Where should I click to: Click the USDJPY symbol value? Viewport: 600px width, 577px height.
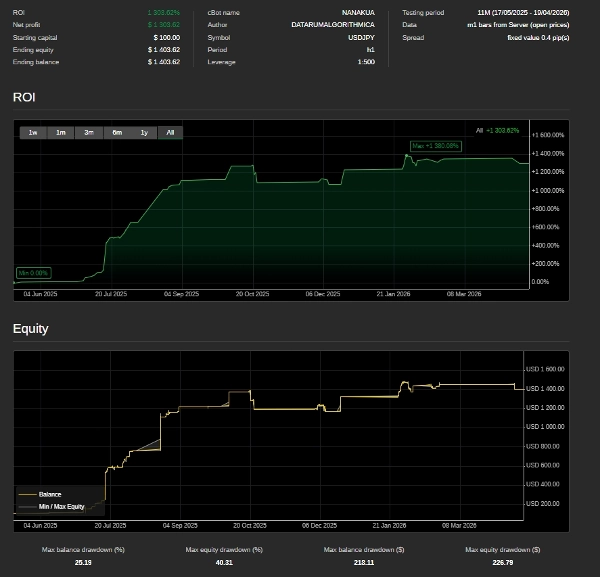point(361,37)
